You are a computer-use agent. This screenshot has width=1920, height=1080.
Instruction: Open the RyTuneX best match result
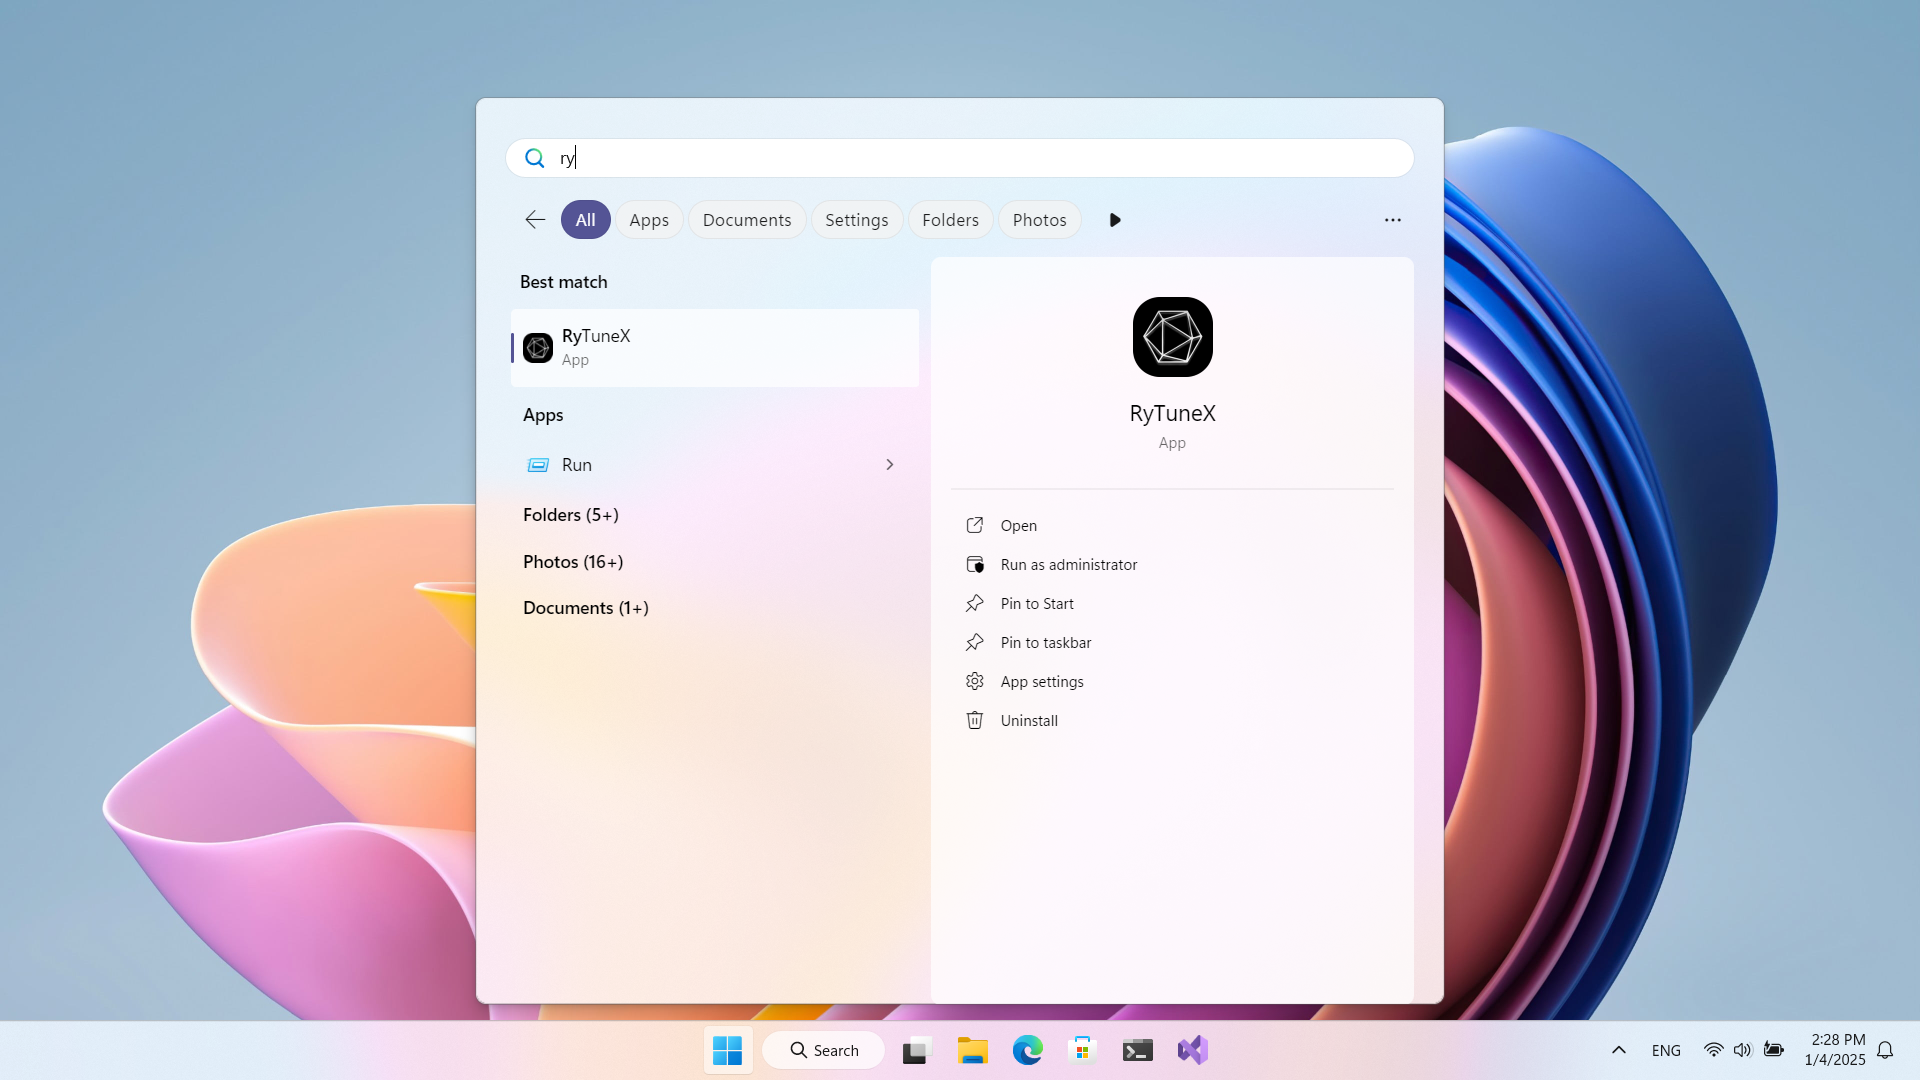point(715,347)
